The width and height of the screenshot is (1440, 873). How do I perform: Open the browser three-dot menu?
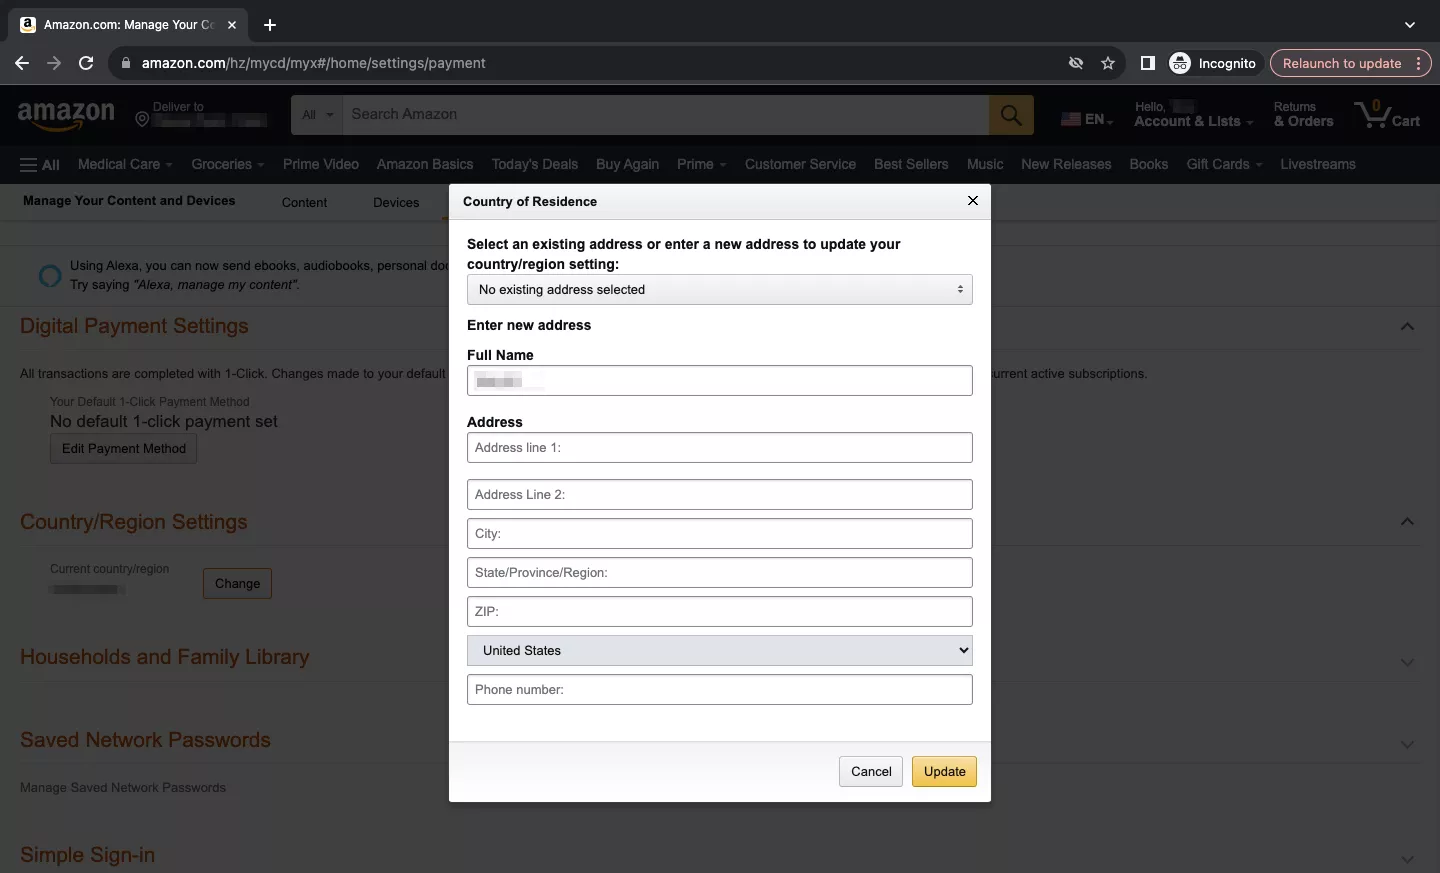pyautogui.click(x=1418, y=63)
